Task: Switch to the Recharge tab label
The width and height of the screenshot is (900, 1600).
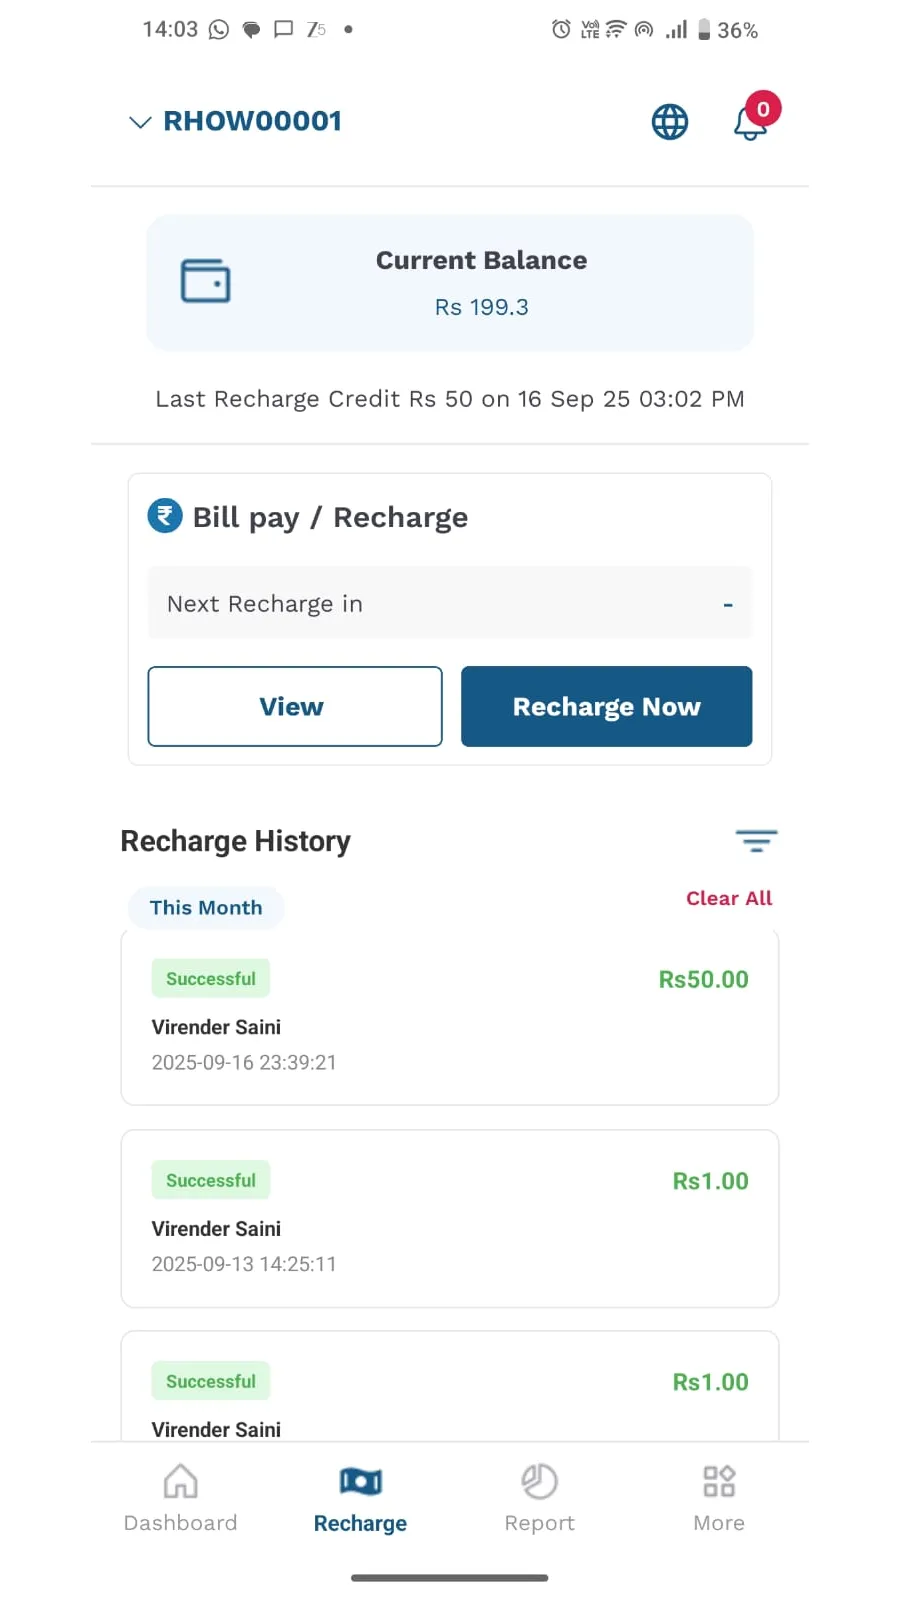Action: pyautogui.click(x=360, y=1523)
